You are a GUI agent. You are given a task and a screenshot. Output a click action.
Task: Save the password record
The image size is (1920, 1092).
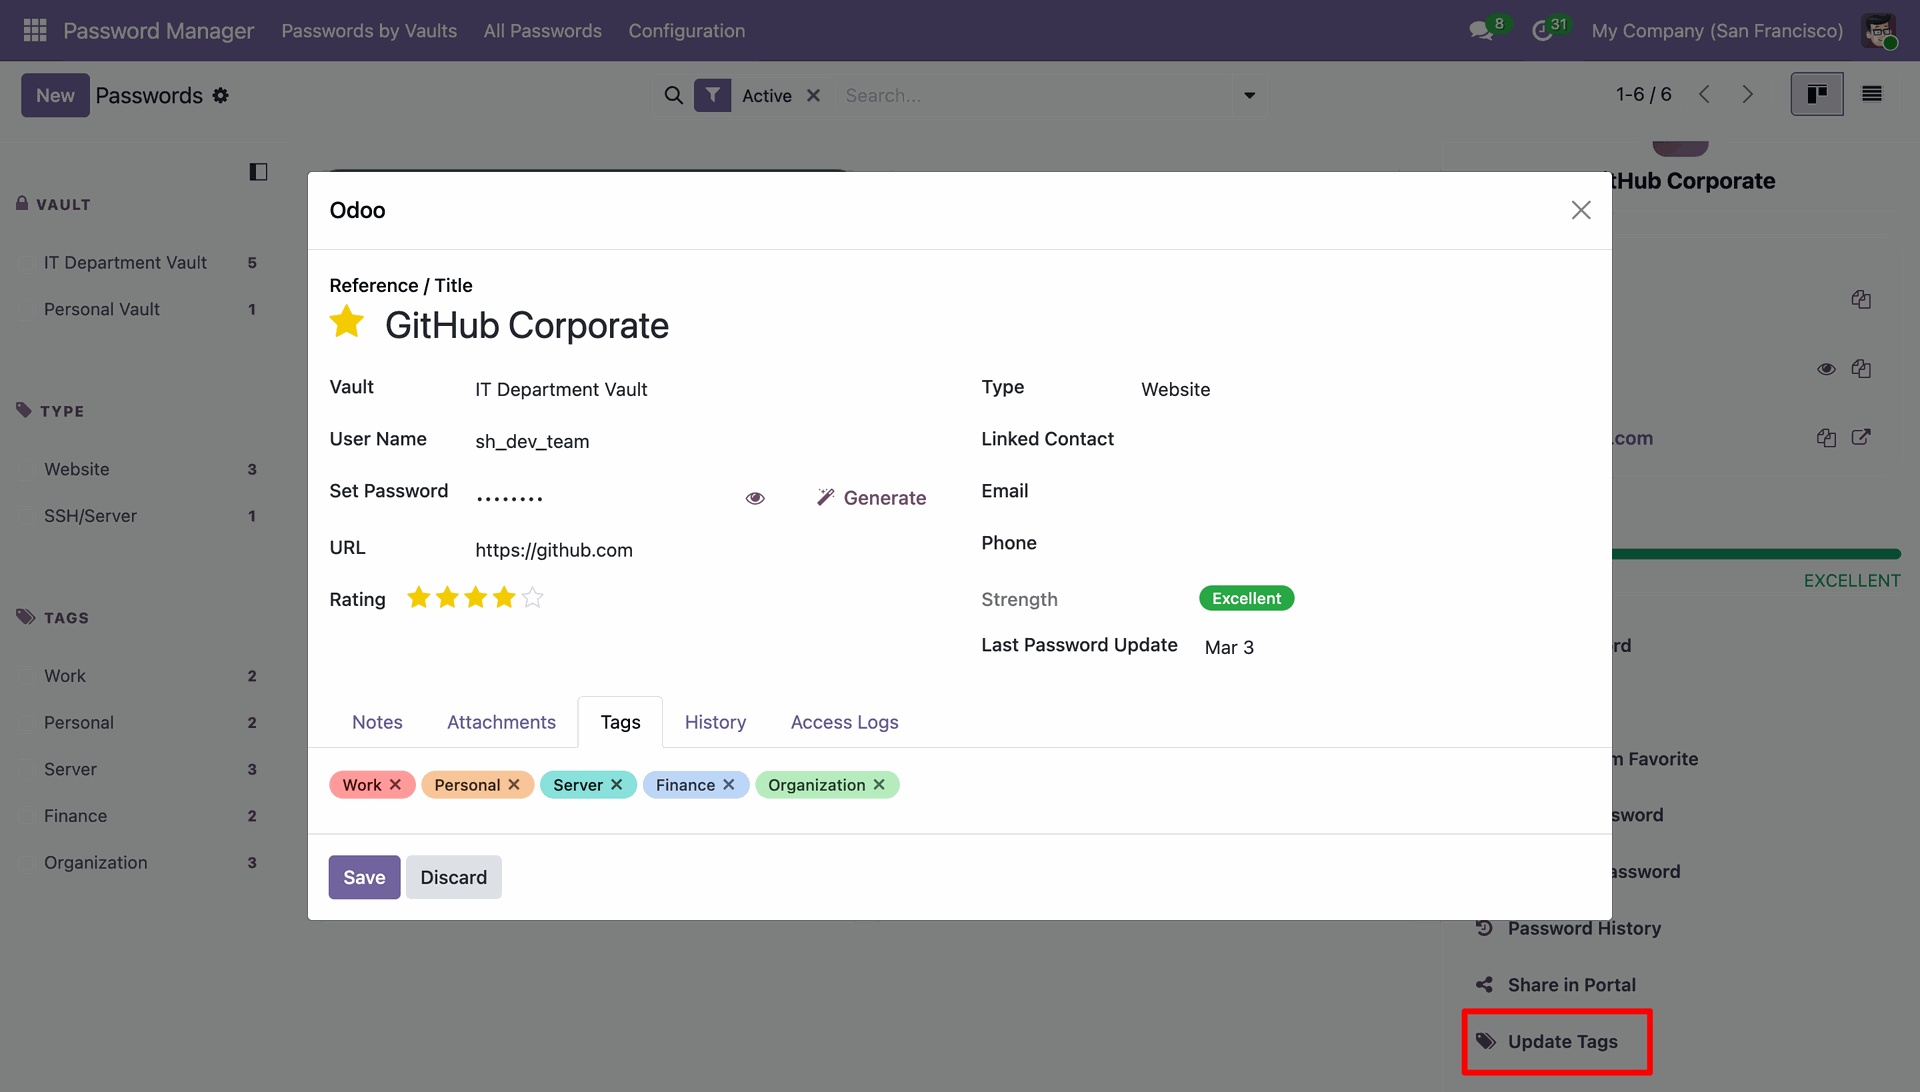tap(364, 877)
